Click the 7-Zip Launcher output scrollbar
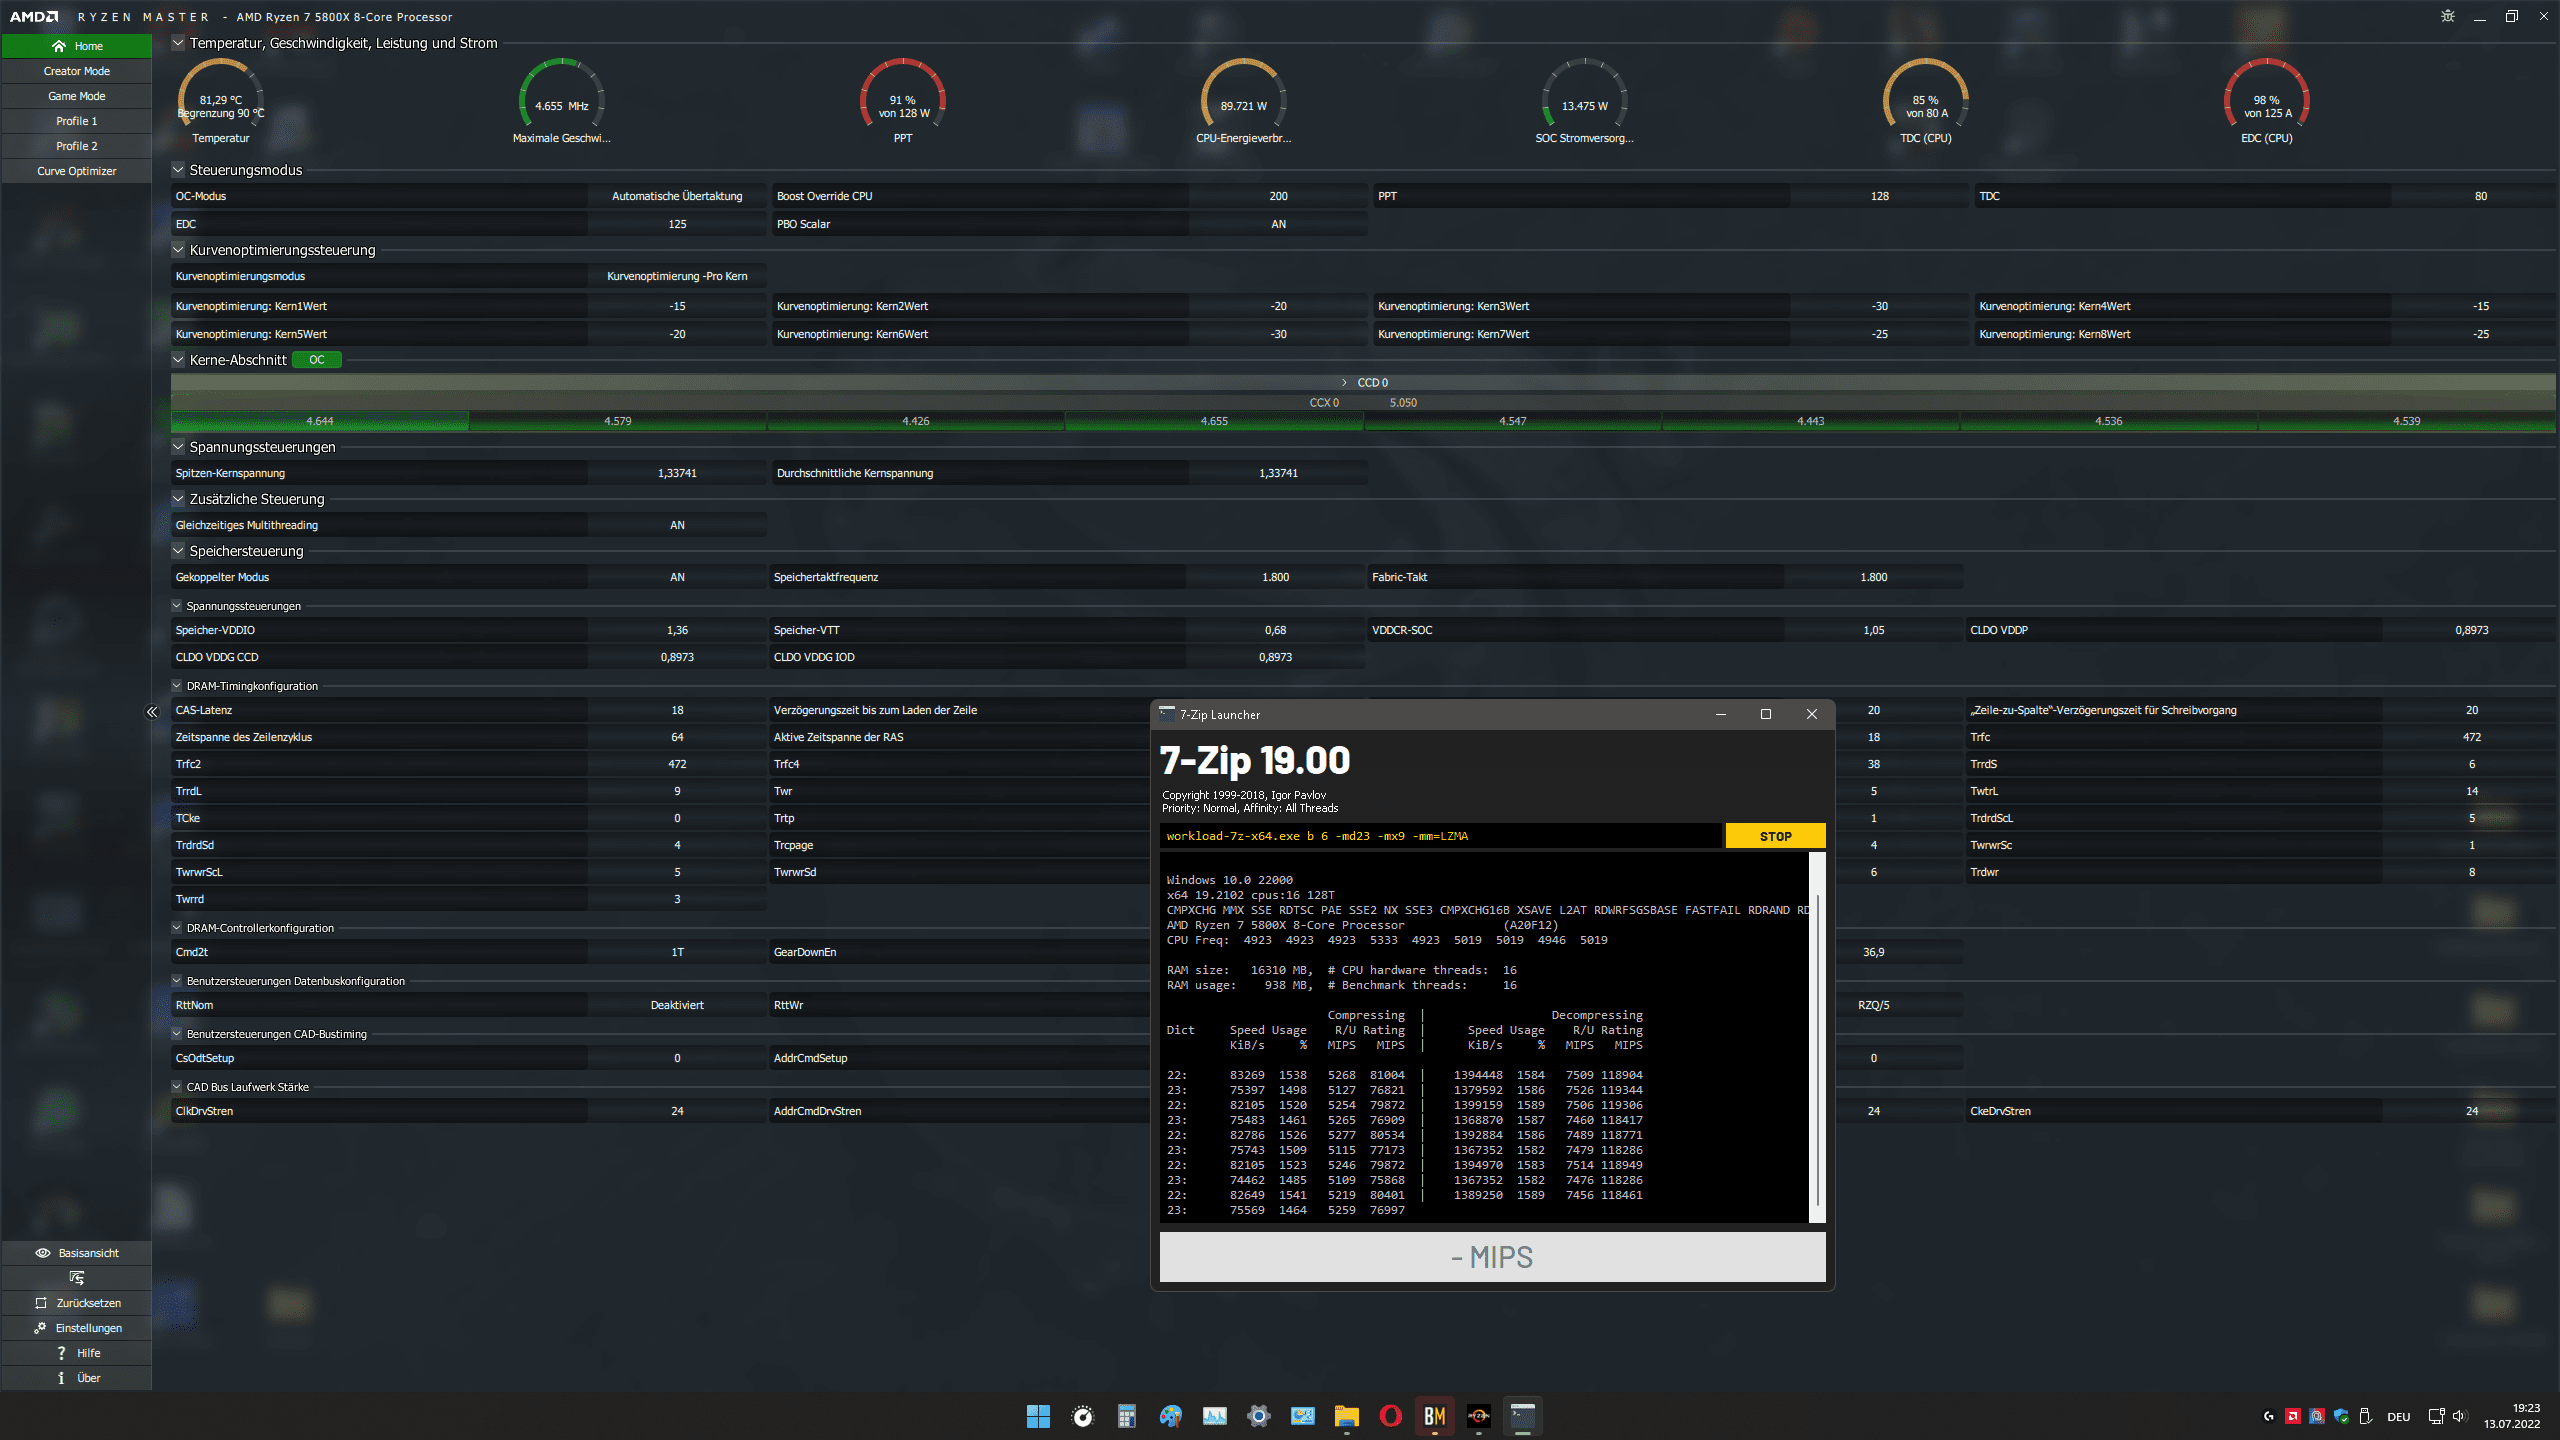Viewport: 2560px width, 1440px height. 1817,1037
